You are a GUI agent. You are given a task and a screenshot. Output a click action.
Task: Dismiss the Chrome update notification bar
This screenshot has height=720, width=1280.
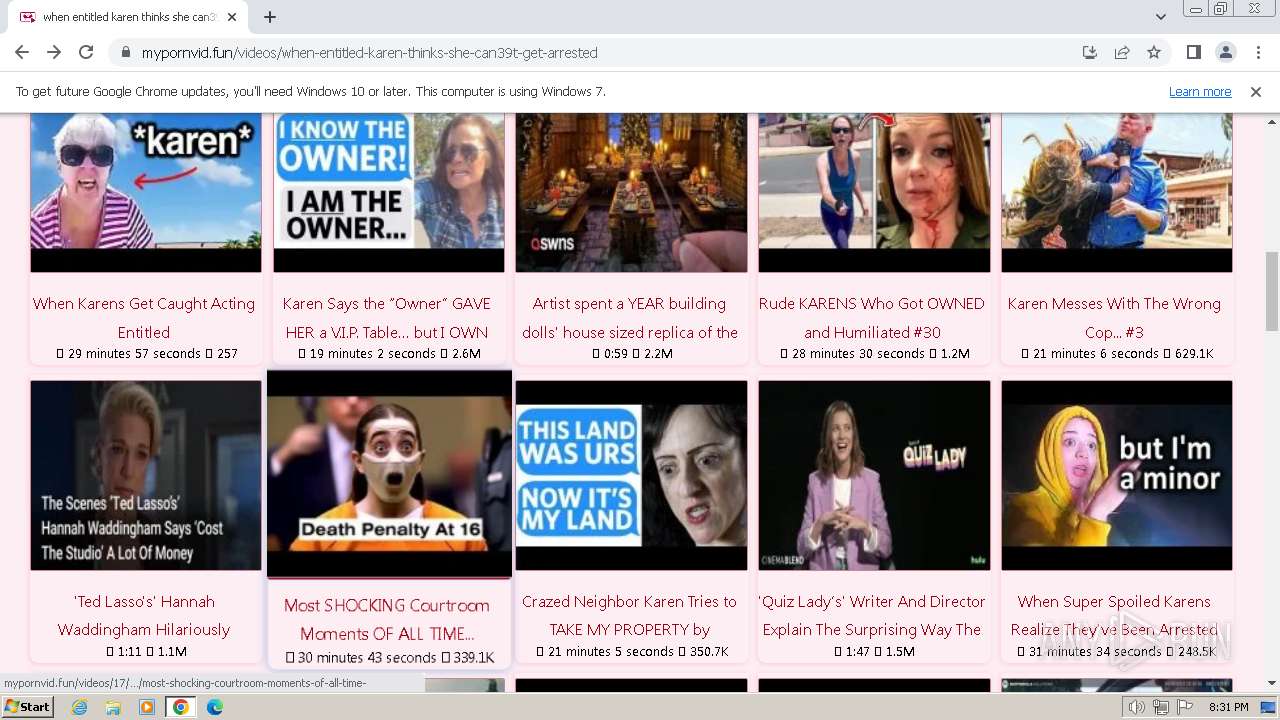1256,92
